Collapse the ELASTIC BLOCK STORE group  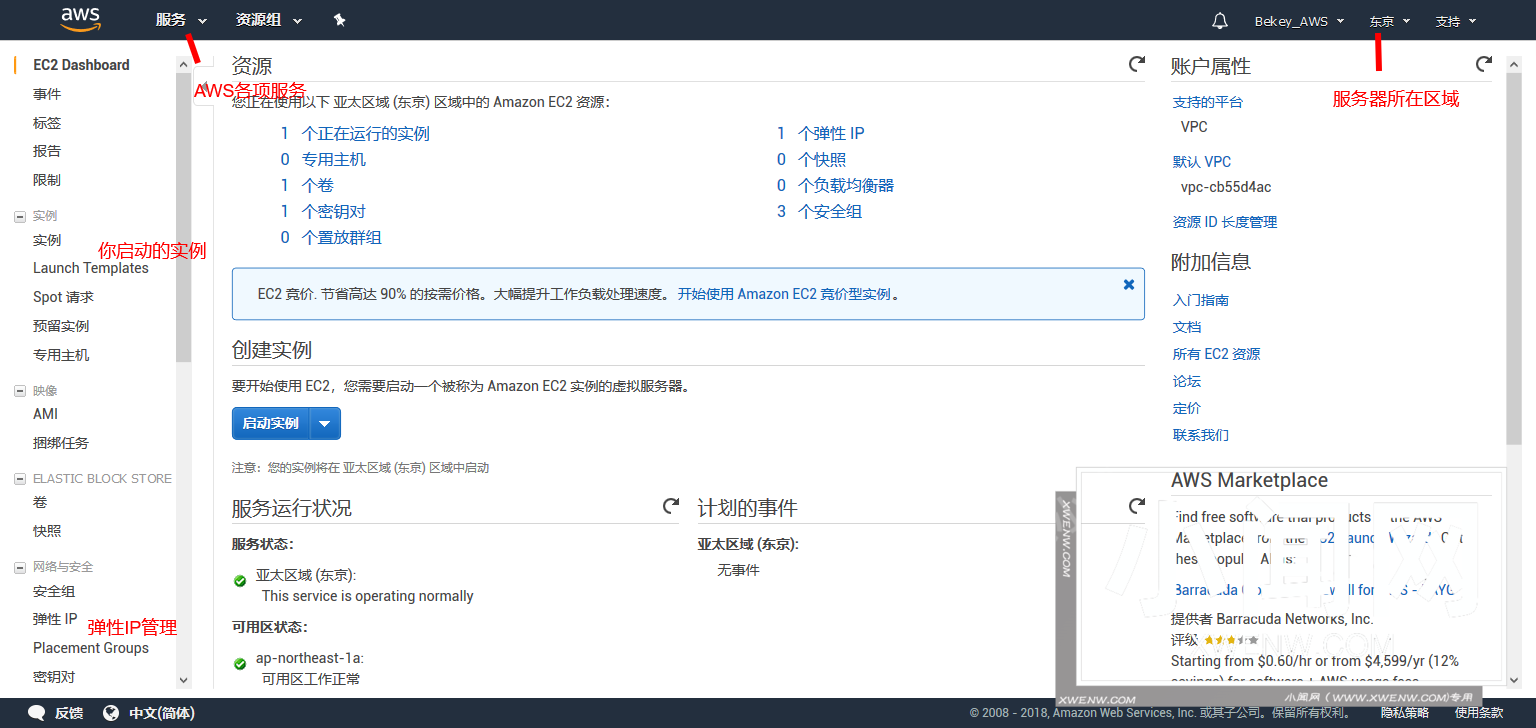pos(20,479)
